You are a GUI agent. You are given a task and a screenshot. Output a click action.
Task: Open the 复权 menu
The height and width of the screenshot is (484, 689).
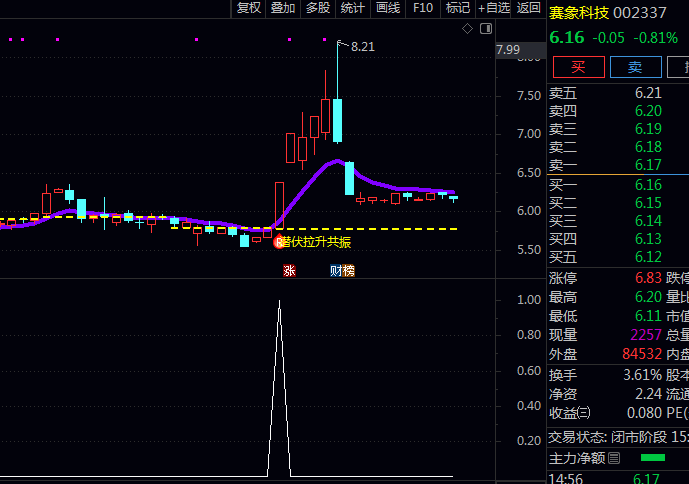pyautogui.click(x=248, y=8)
